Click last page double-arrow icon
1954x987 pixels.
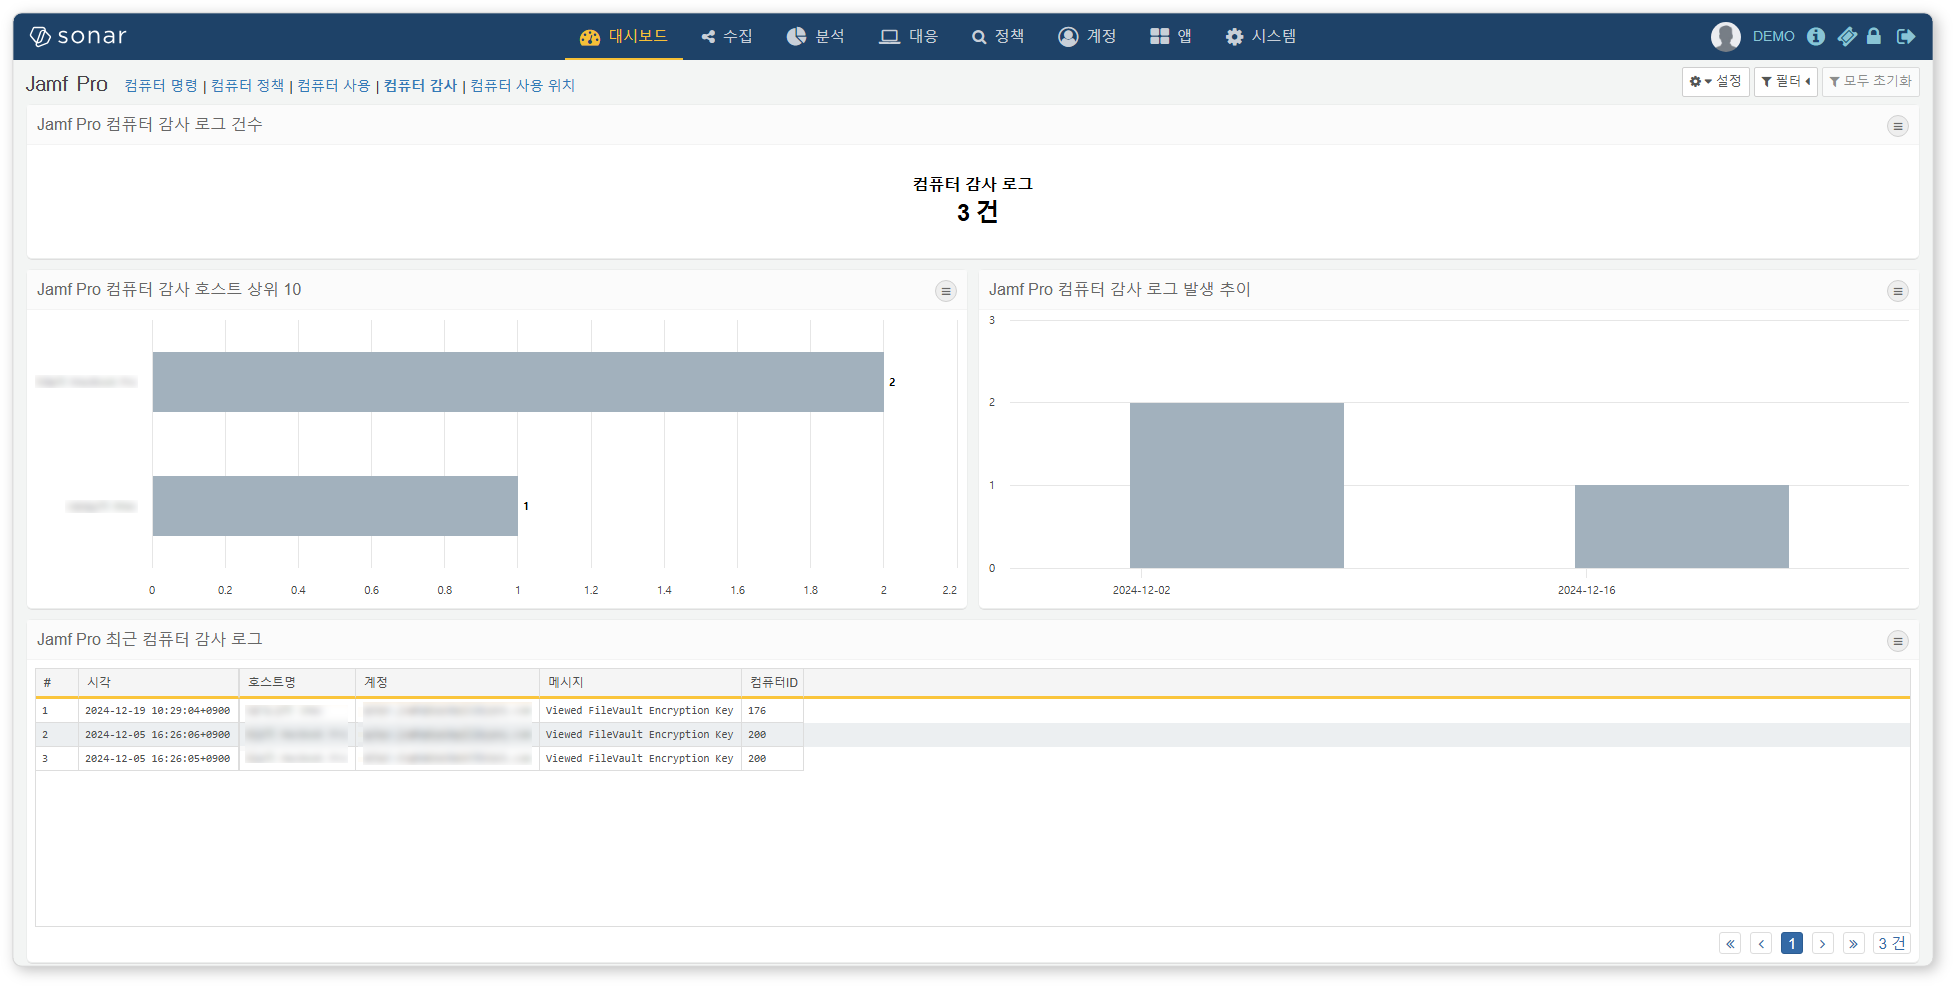(1854, 943)
